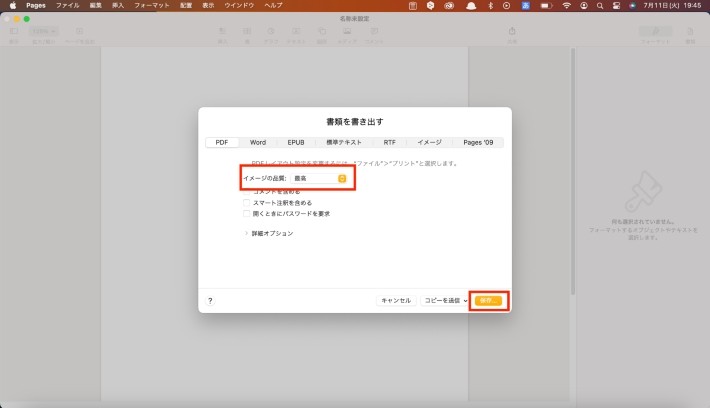
Task: Switch to the Word export tab
Action: coord(258,142)
